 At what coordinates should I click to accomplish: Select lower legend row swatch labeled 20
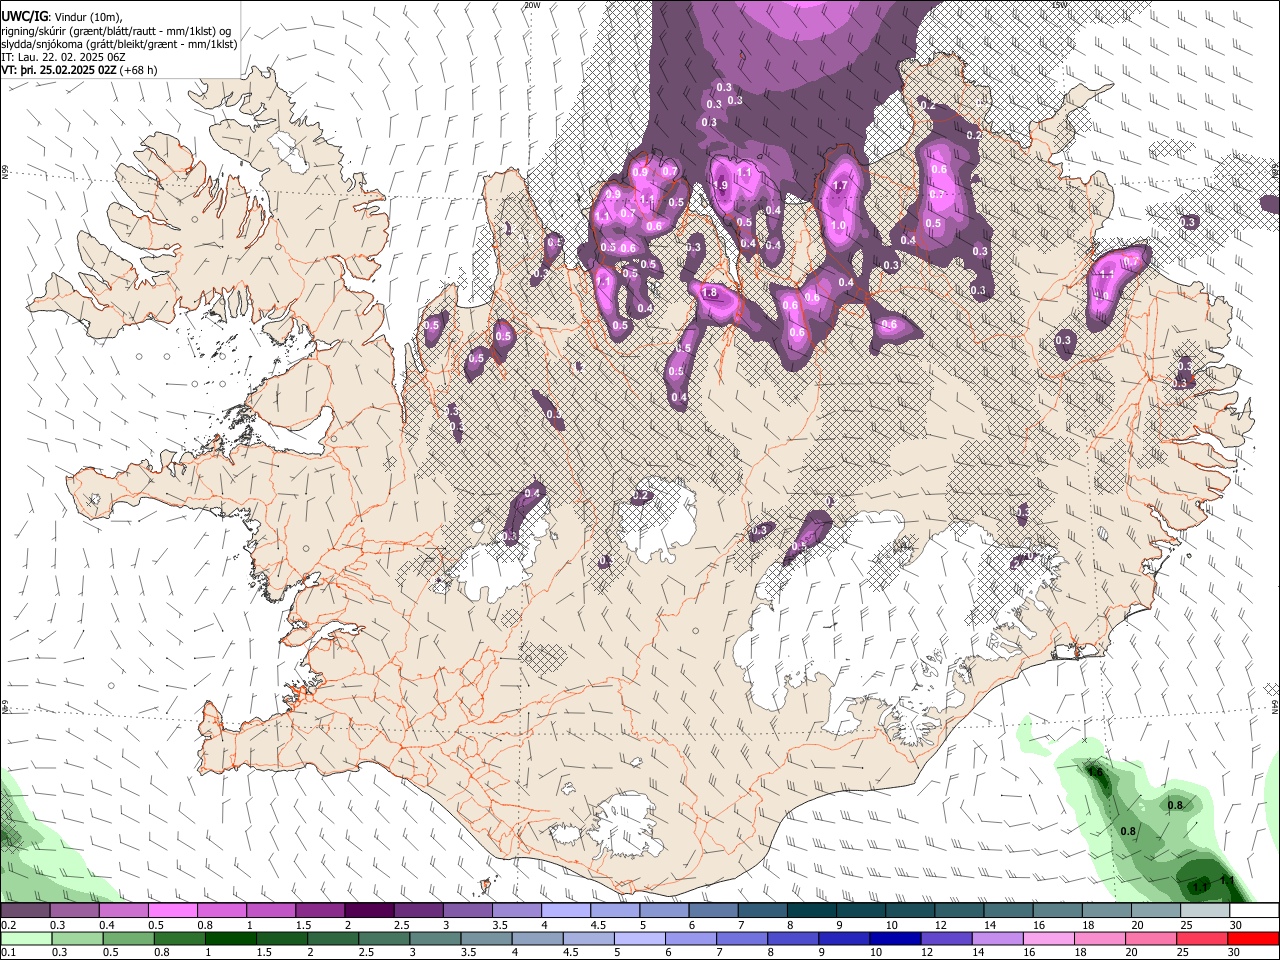click(1149, 939)
